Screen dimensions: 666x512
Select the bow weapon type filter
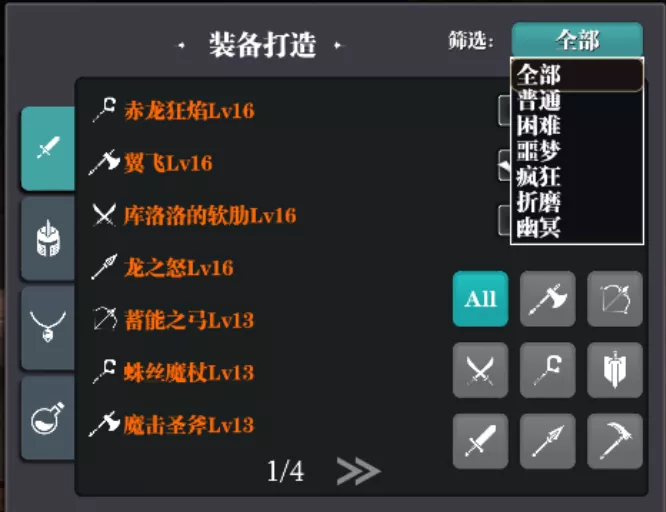(615, 299)
